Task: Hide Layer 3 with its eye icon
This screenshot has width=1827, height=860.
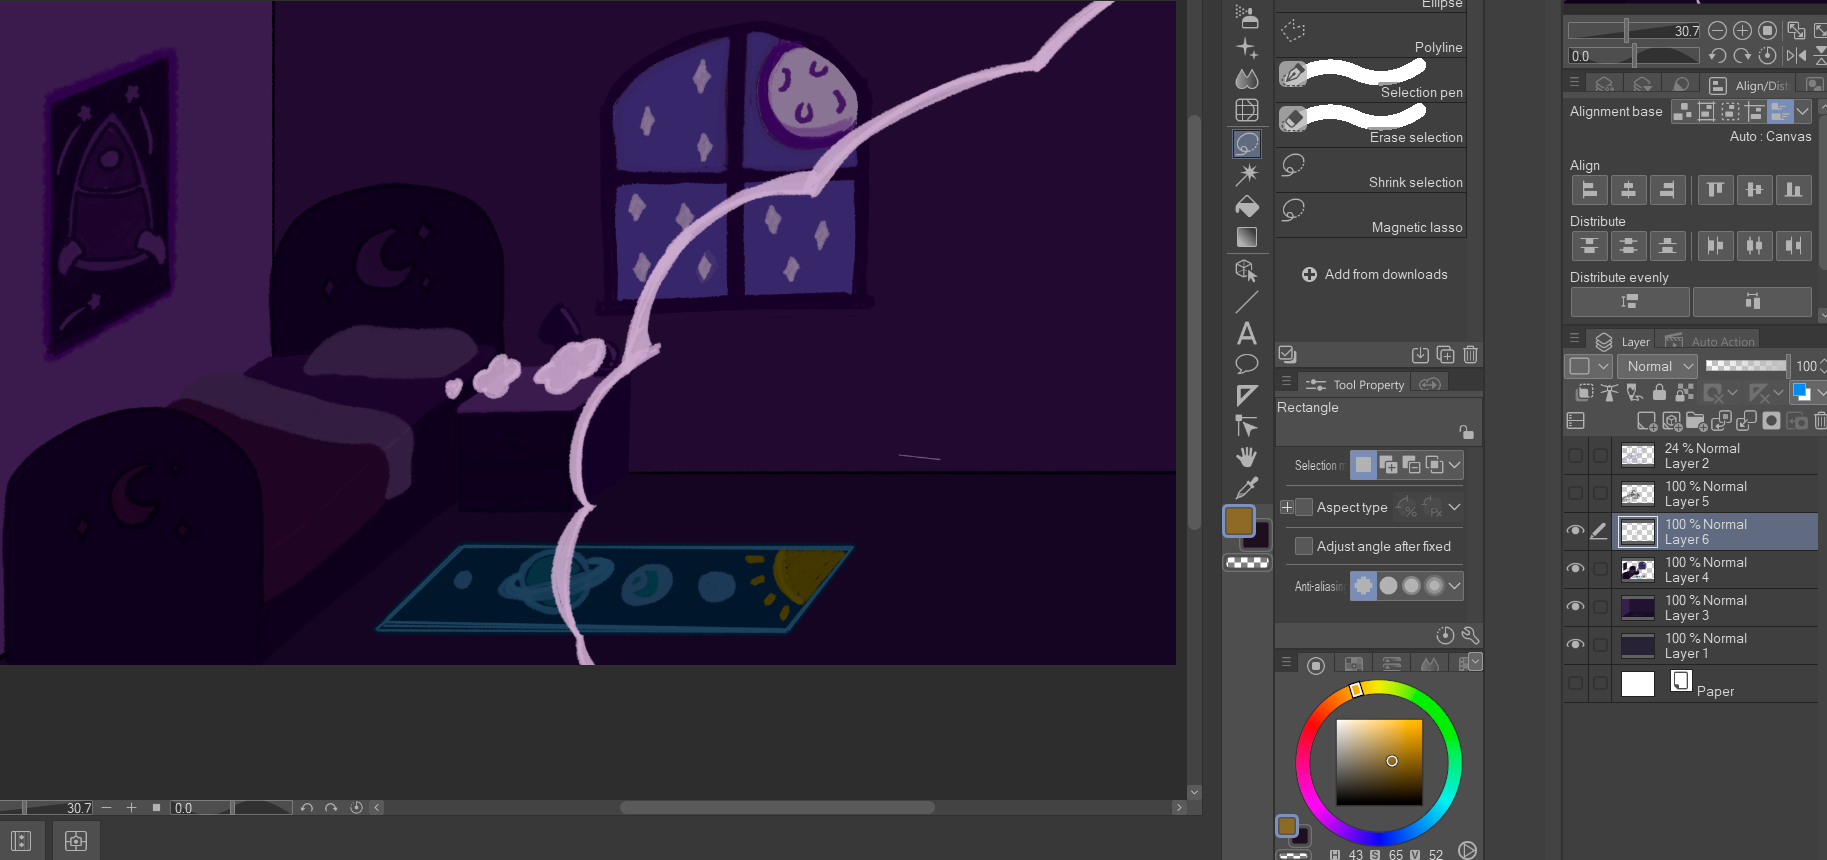Action: [x=1575, y=607]
